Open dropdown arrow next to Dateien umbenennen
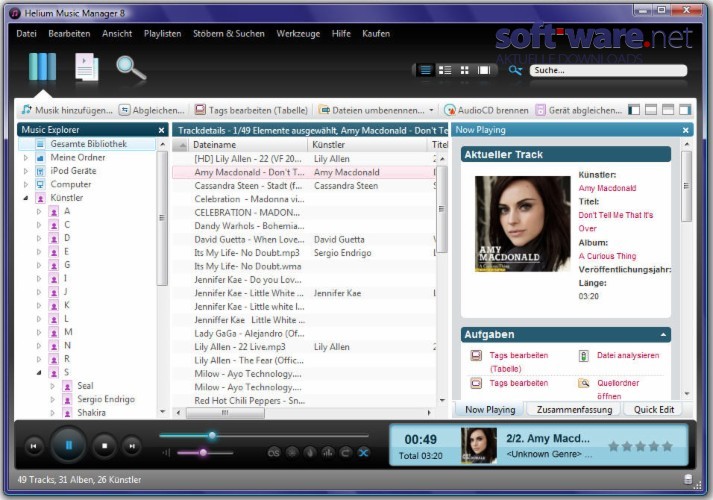Screen dimensions: 713x500 [x=431, y=110]
